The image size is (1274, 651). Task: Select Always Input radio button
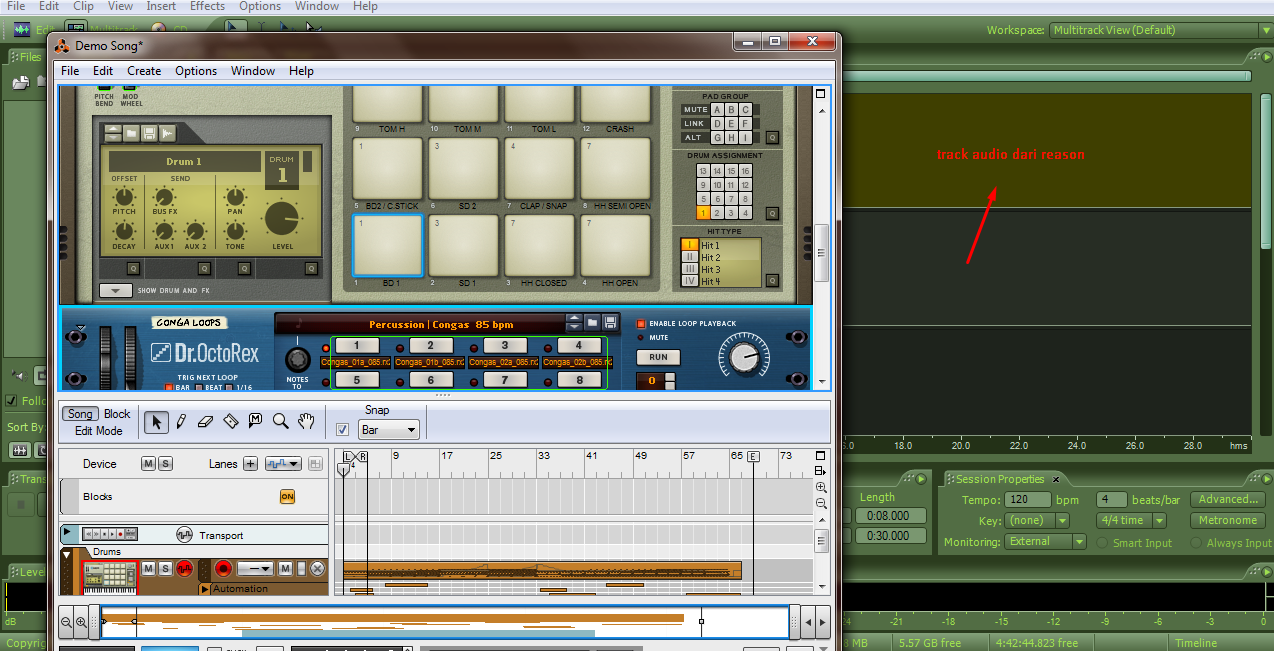(x=1198, y=543)
